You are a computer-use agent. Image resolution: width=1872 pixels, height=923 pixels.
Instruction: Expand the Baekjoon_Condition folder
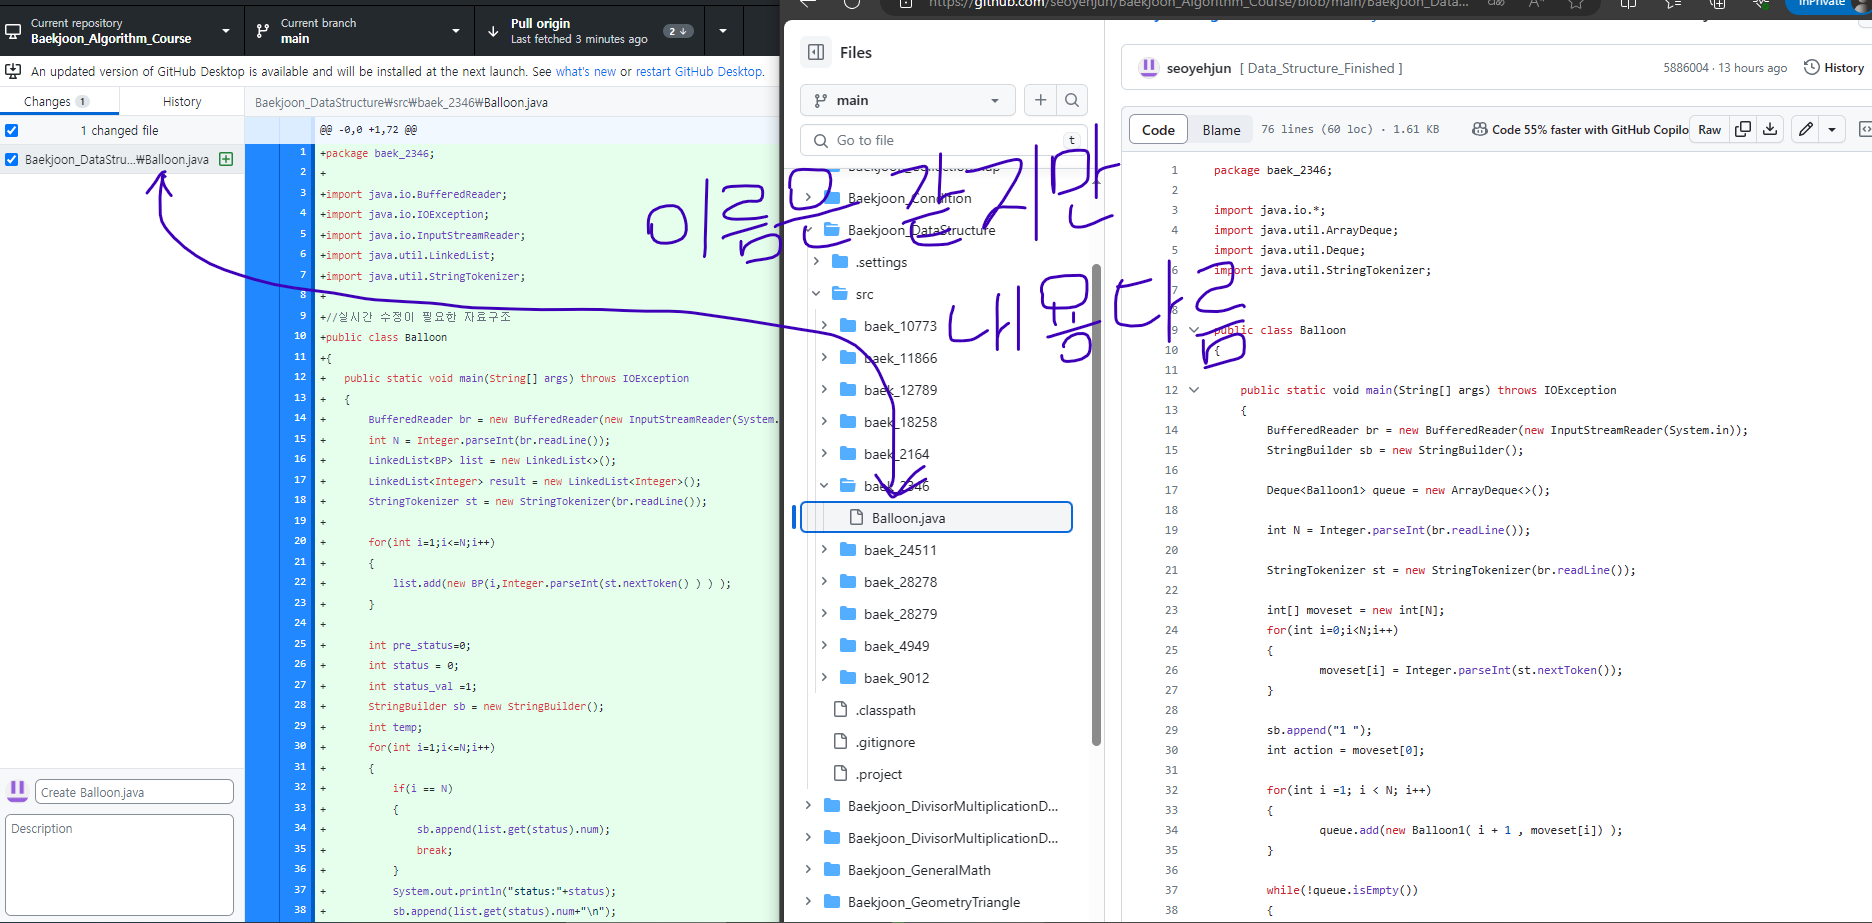pos(808,198)
